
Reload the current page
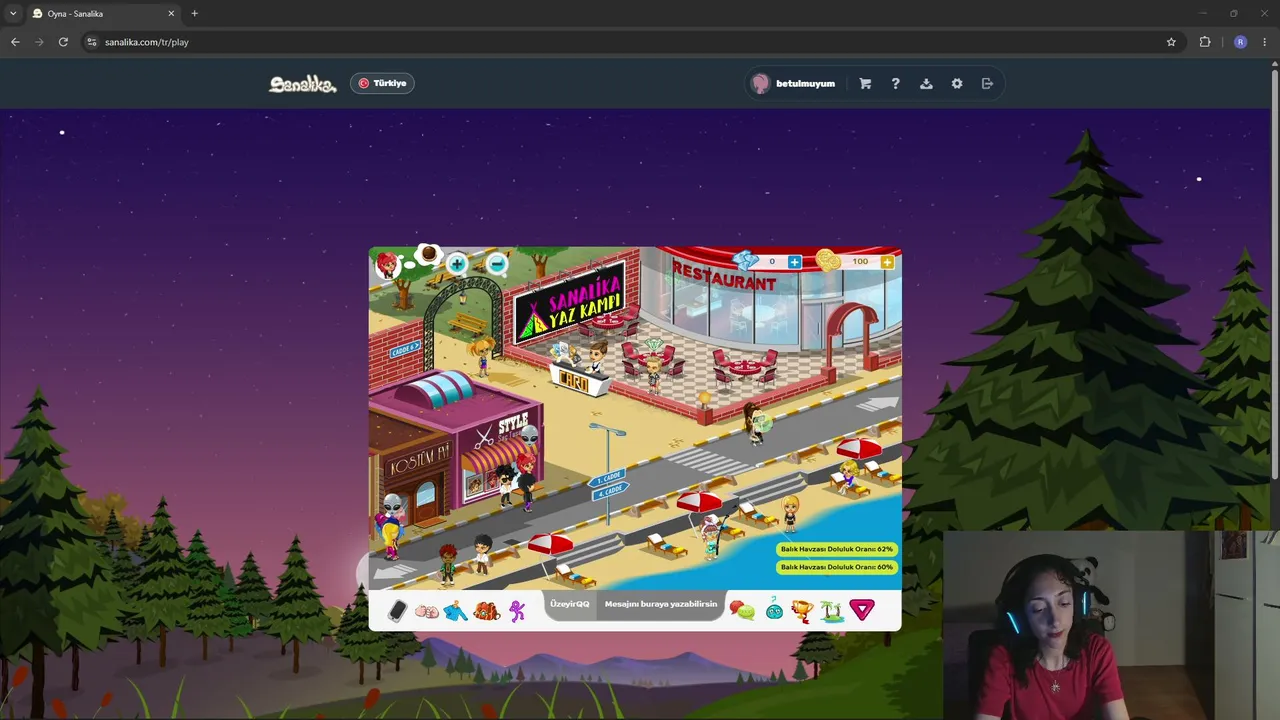tap(63, 42)
